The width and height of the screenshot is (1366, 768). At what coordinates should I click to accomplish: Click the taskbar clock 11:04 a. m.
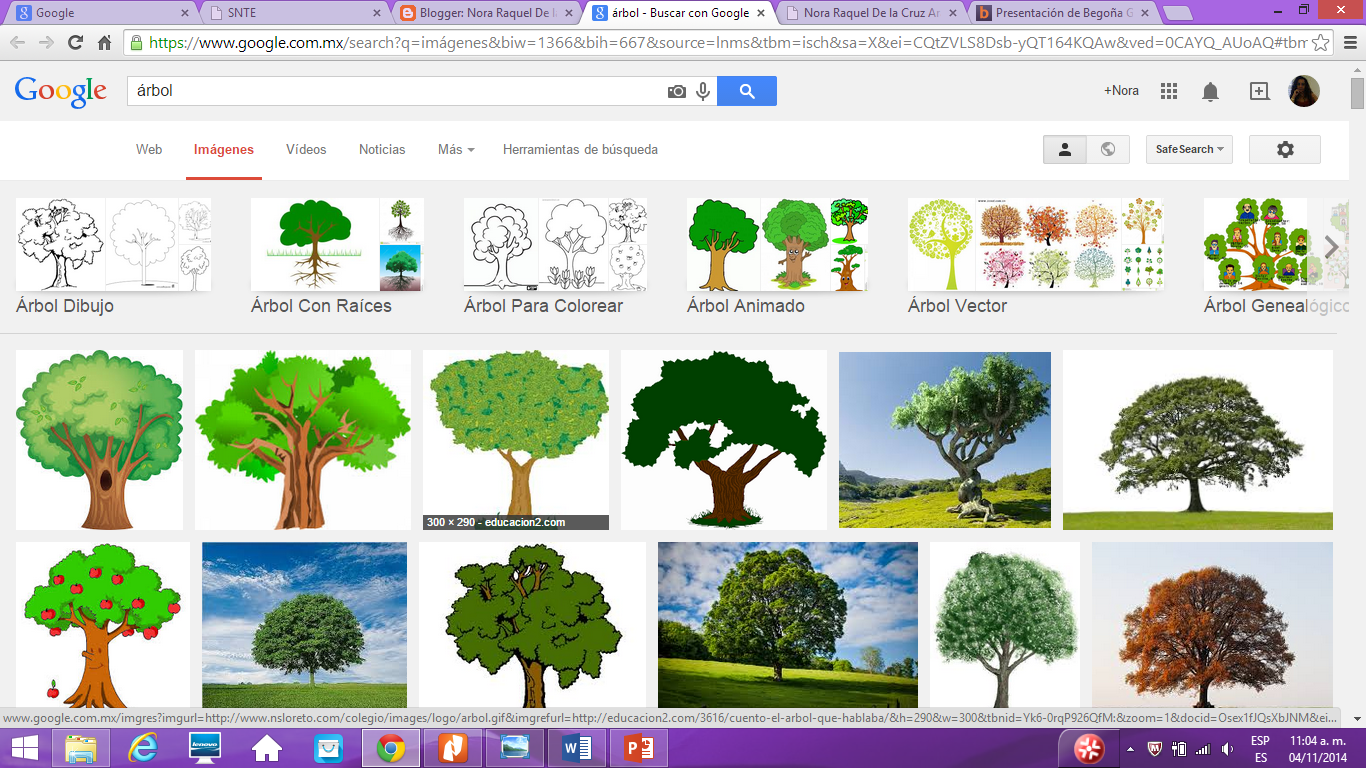(1316, 741)
